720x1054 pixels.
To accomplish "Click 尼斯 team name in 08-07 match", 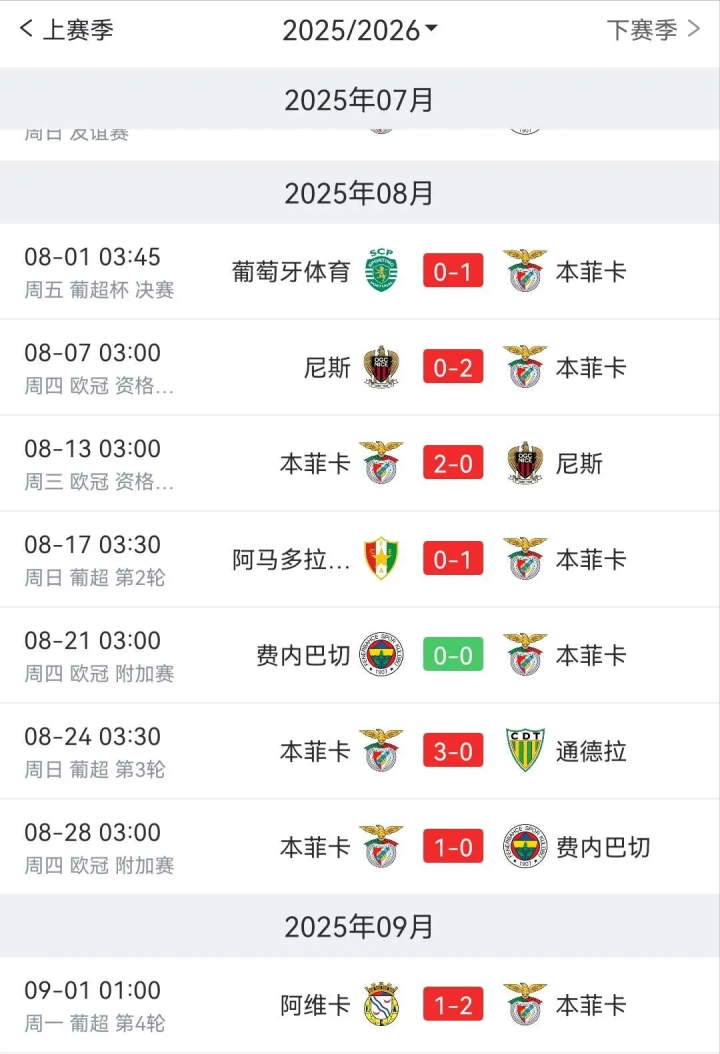I will coord(327,367).
